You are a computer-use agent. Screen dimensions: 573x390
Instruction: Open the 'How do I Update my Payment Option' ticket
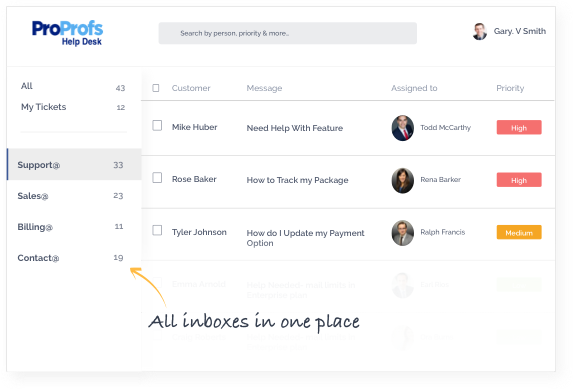tap(306, 238)
